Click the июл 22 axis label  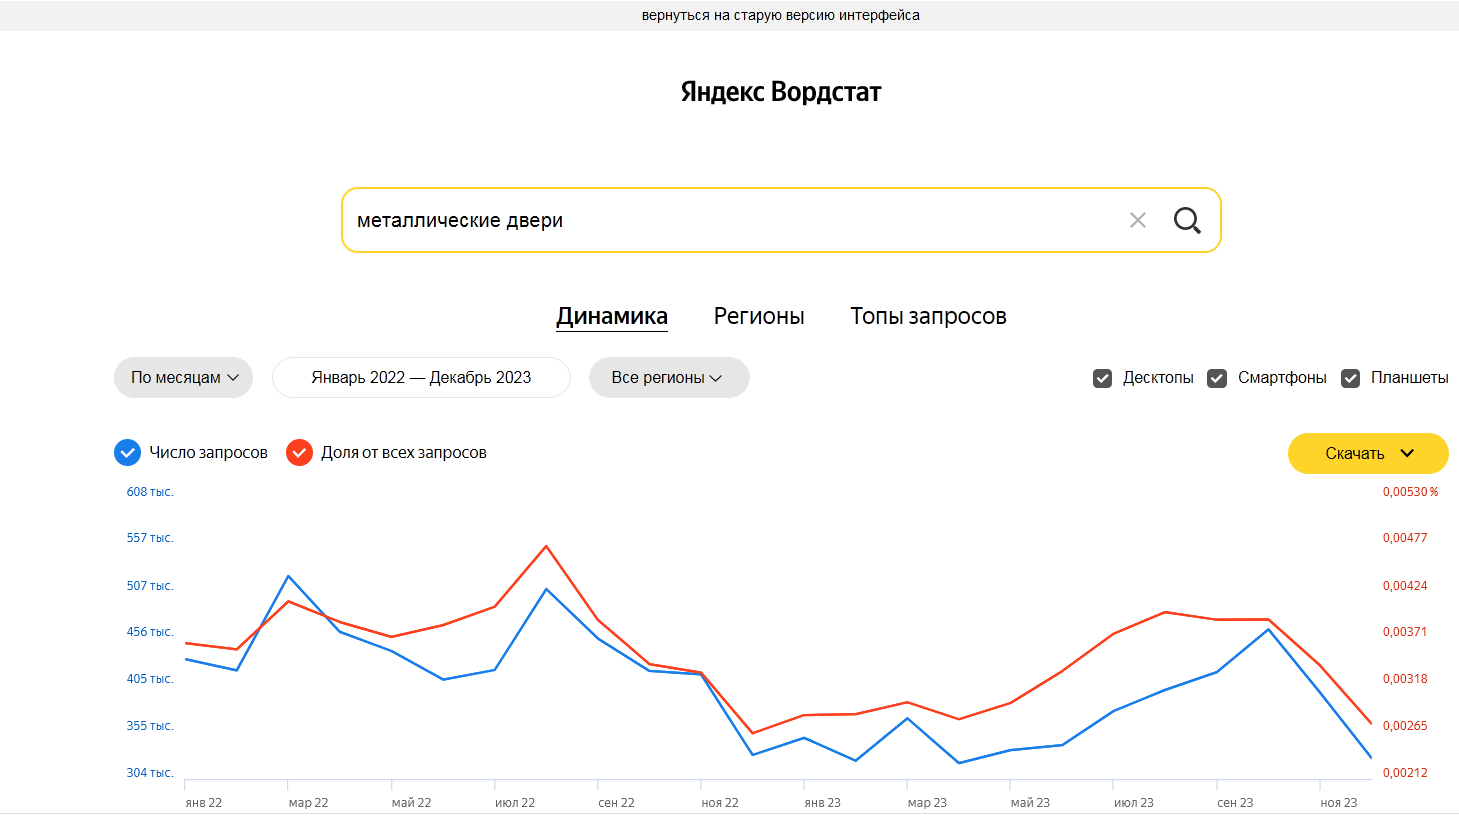tap(515, 803)
